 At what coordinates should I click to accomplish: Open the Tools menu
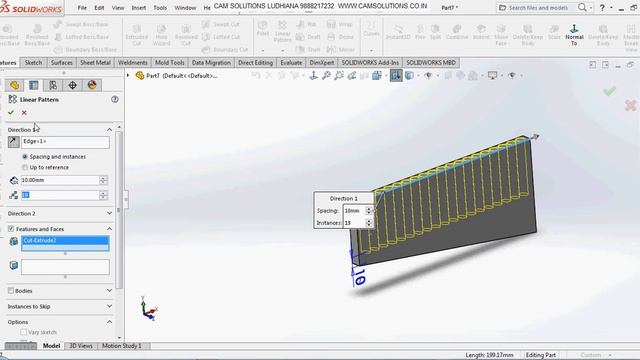(160, 8)
